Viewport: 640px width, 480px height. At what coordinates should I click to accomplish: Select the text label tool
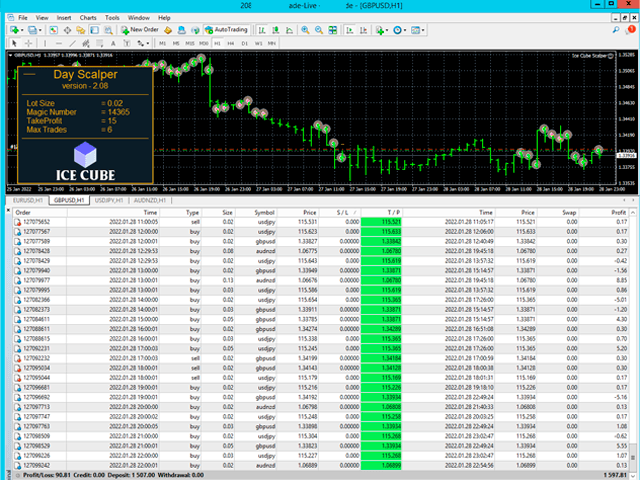113,43
